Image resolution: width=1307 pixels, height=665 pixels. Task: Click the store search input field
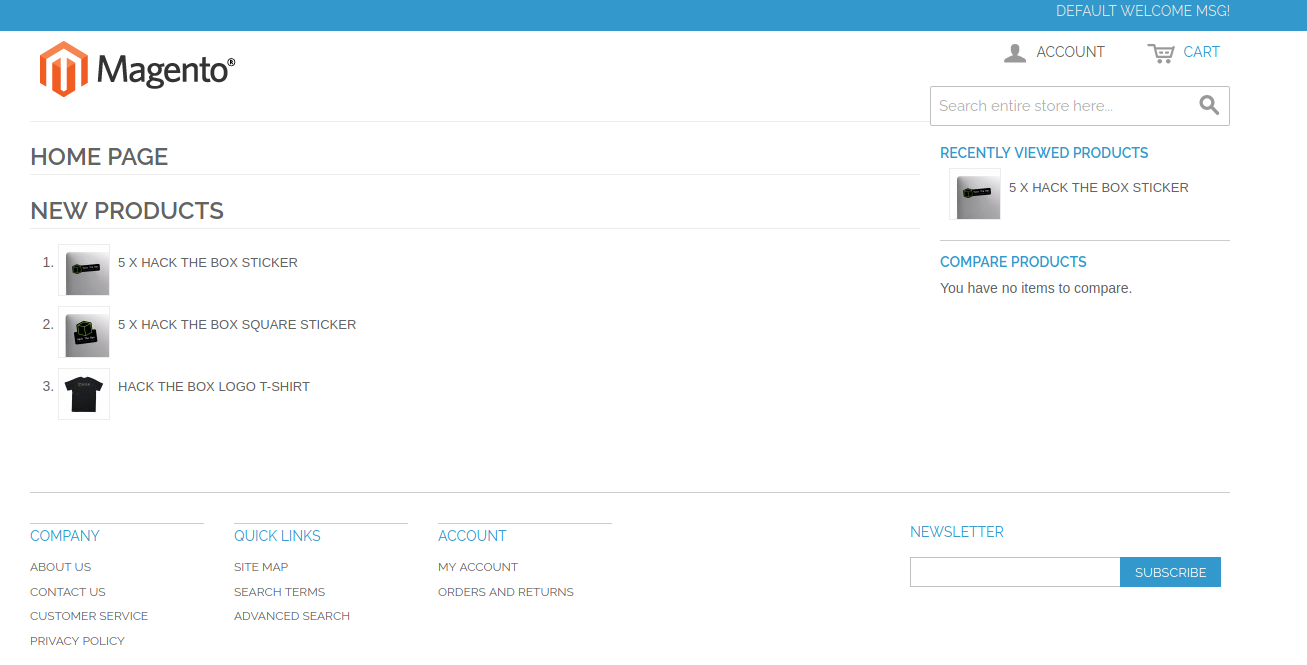1060,105
